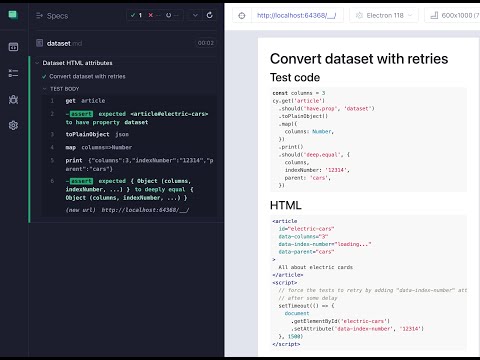Click the Test code heading
This screenshot has width=480, height=360.
(295, 77)
